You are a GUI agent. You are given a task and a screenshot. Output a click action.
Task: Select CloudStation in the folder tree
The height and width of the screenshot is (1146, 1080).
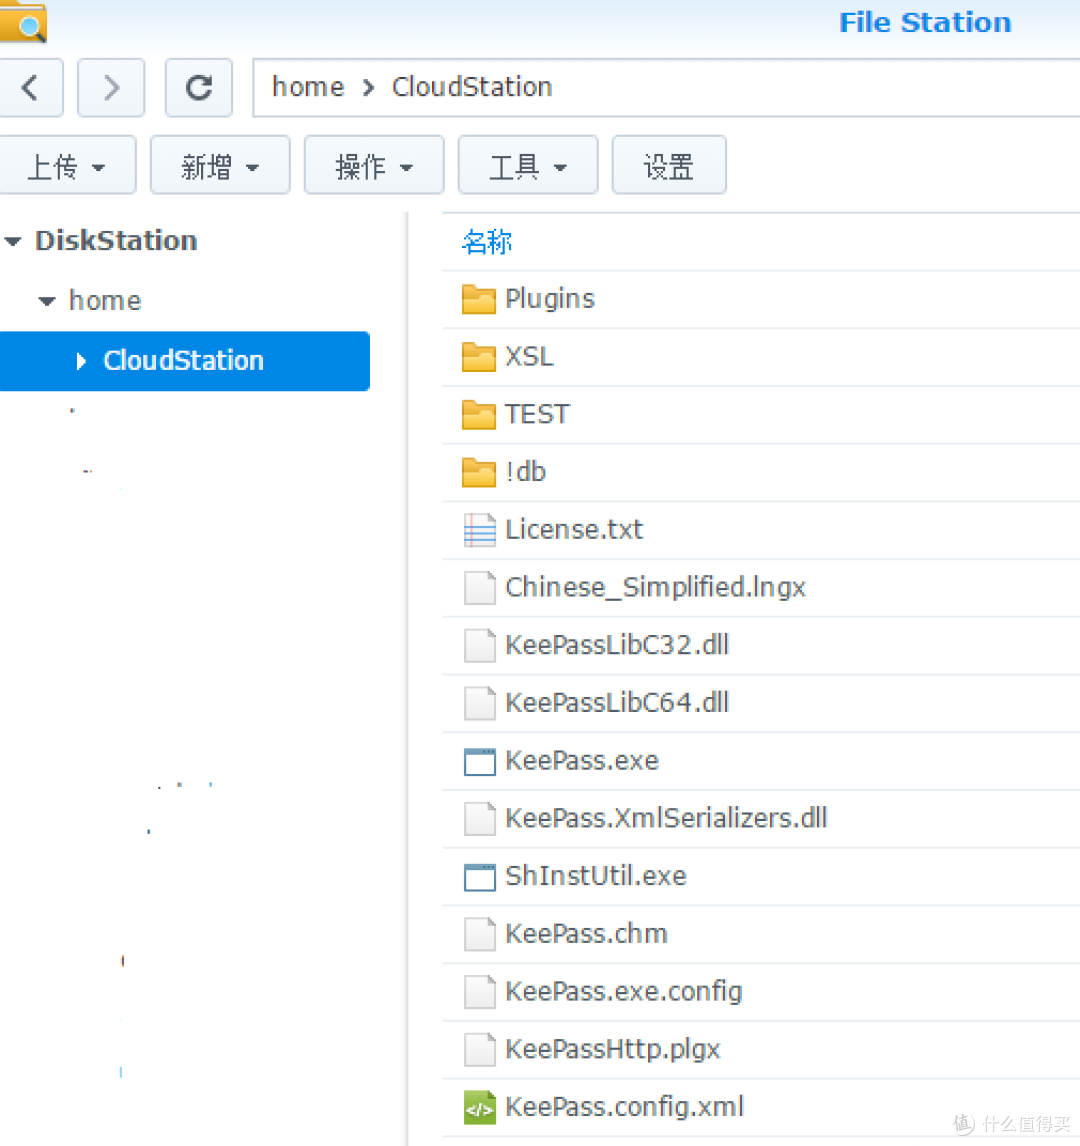183,361
